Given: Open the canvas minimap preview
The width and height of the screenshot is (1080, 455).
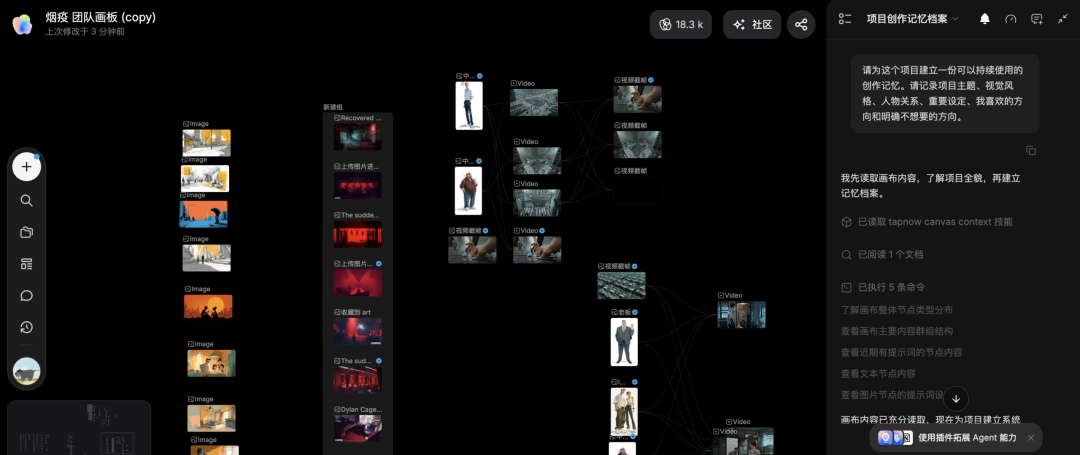Looking at the screenshot, I should point(79,427).
